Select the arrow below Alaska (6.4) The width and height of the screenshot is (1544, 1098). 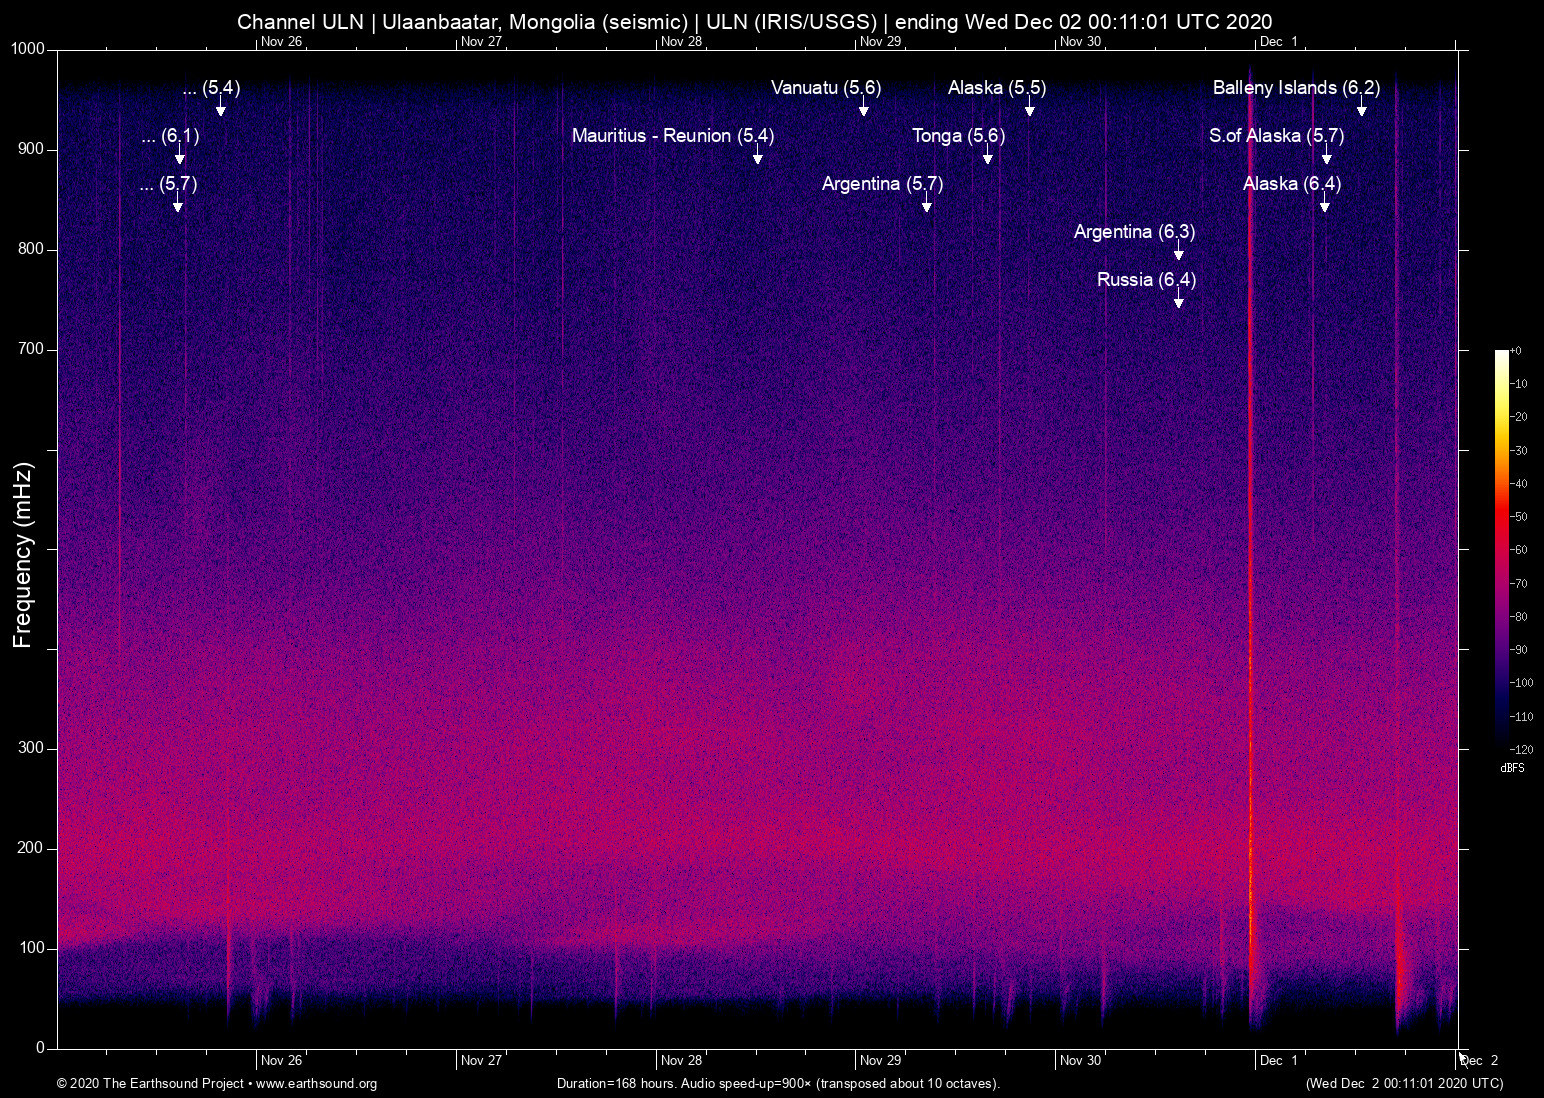1325,205
